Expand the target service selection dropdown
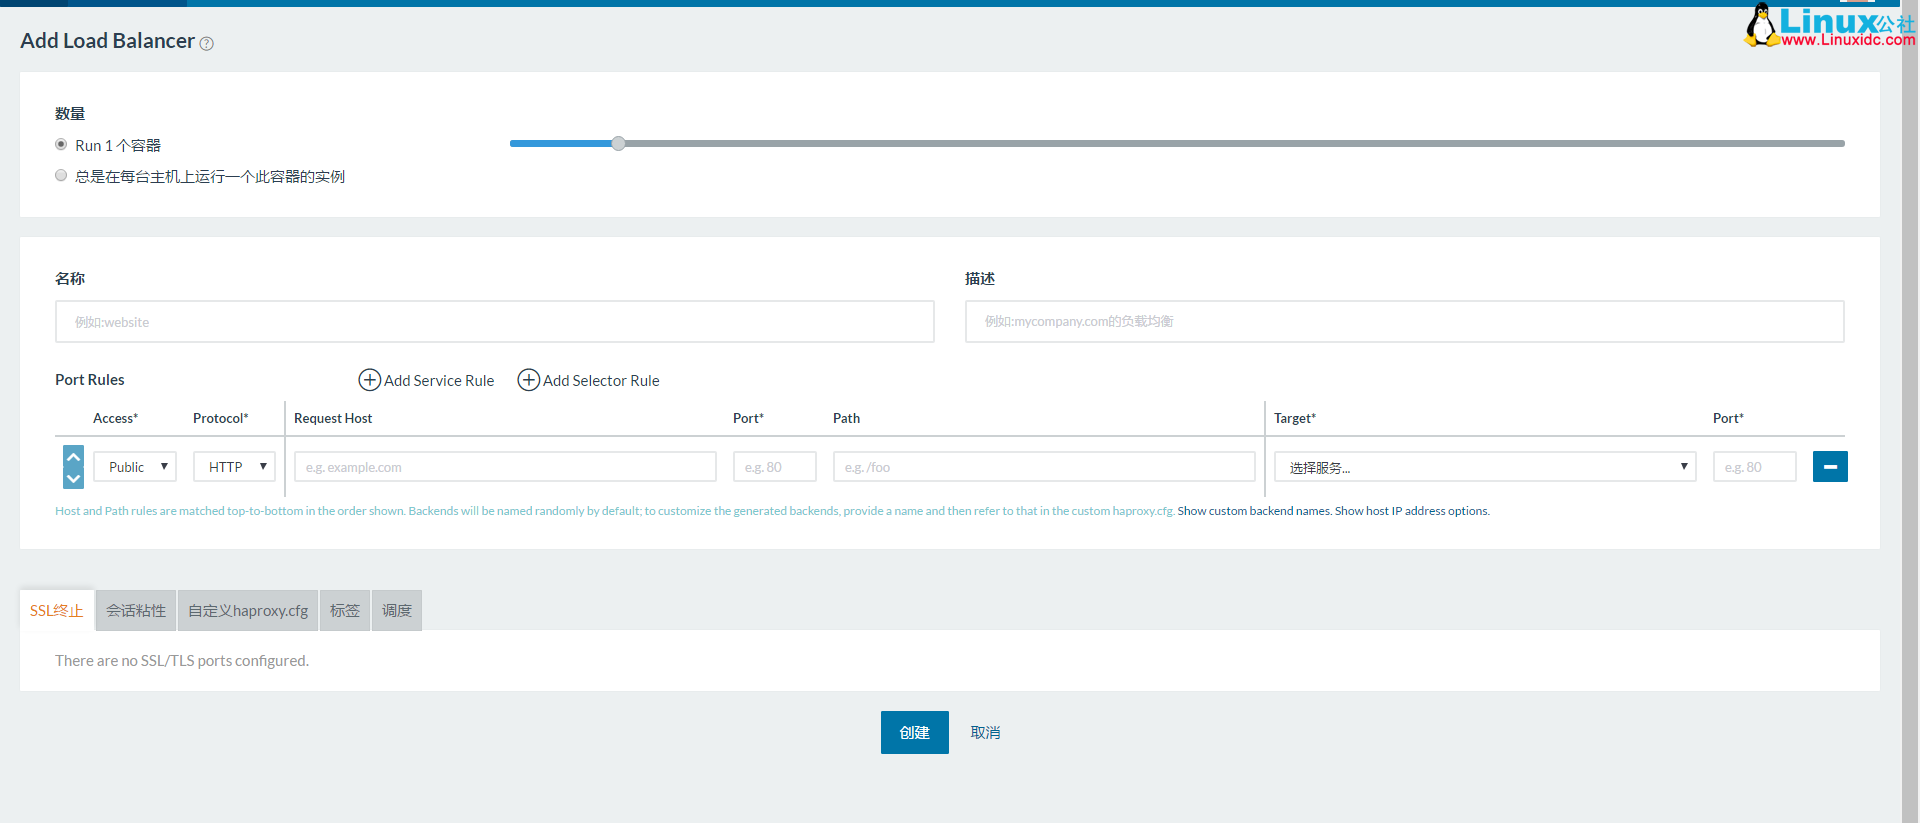 click(x=1484, y=467)
